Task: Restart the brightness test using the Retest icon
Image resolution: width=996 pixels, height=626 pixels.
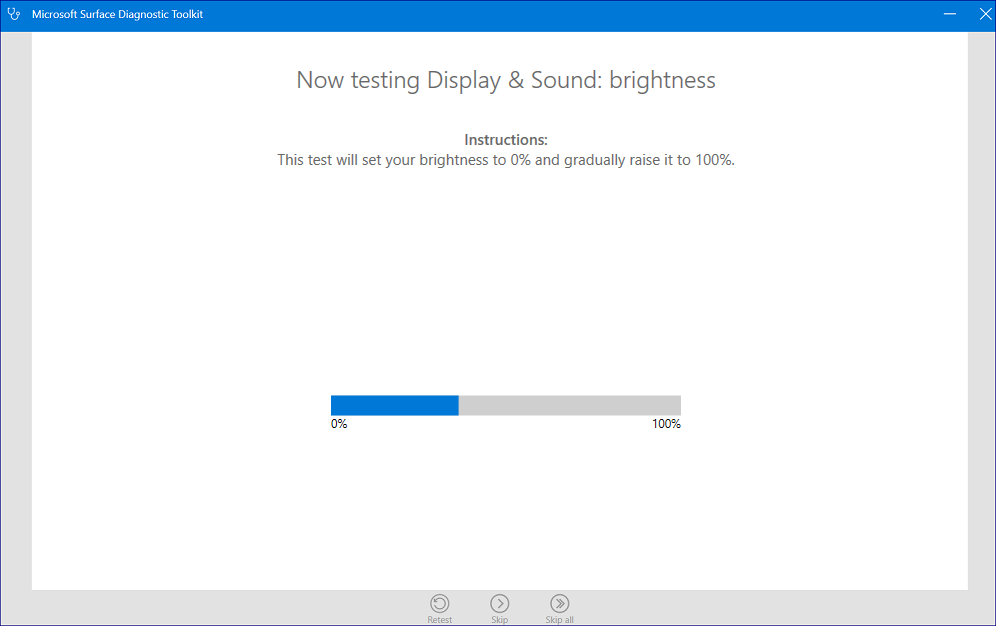Action: coord(440,604)
